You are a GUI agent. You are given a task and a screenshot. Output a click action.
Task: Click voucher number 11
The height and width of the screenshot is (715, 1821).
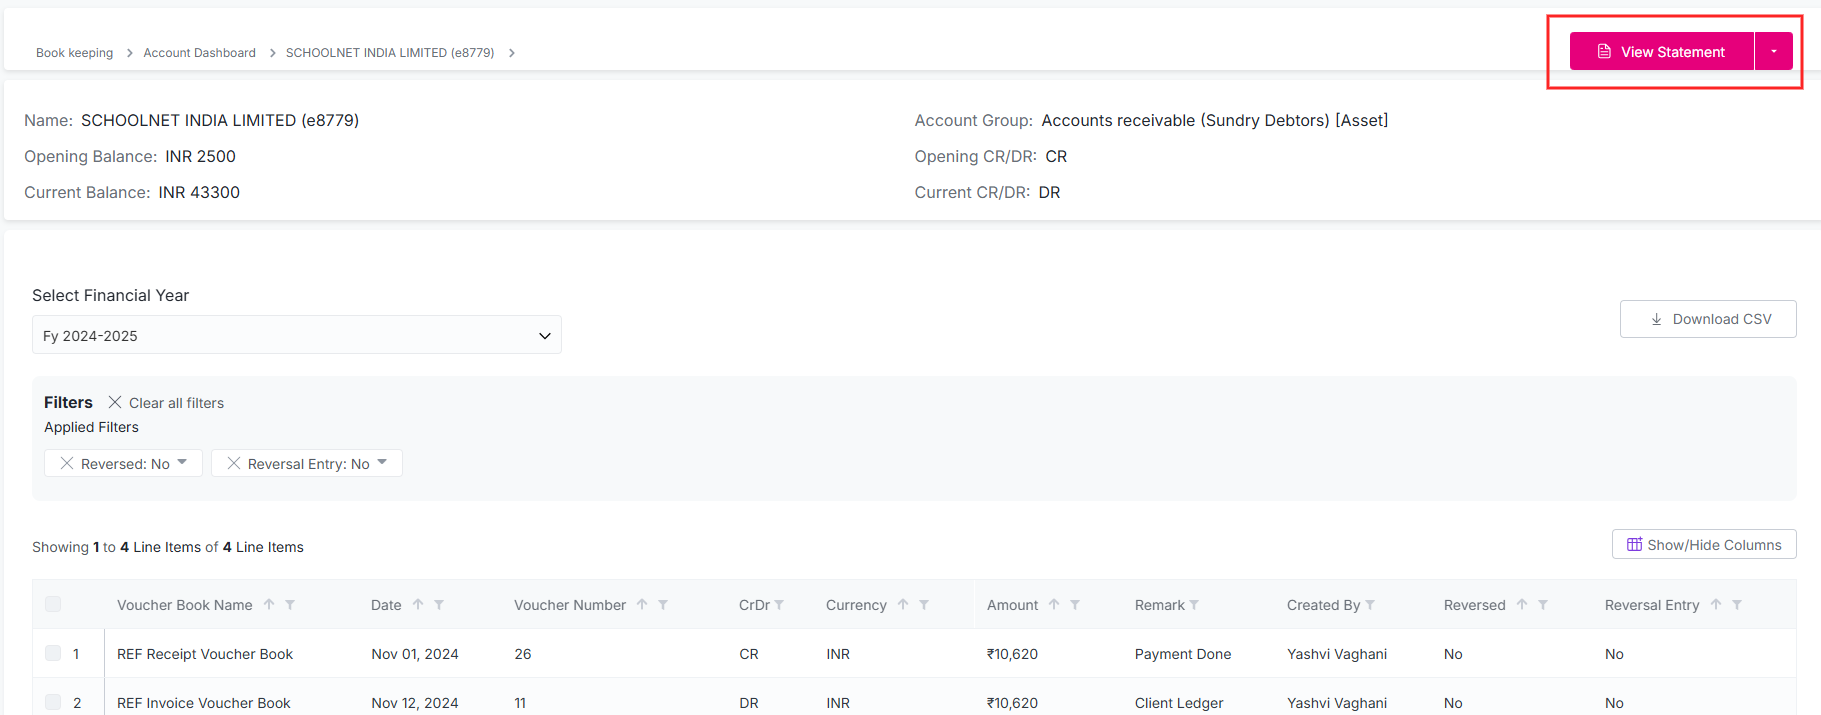(x=520, y=703)
